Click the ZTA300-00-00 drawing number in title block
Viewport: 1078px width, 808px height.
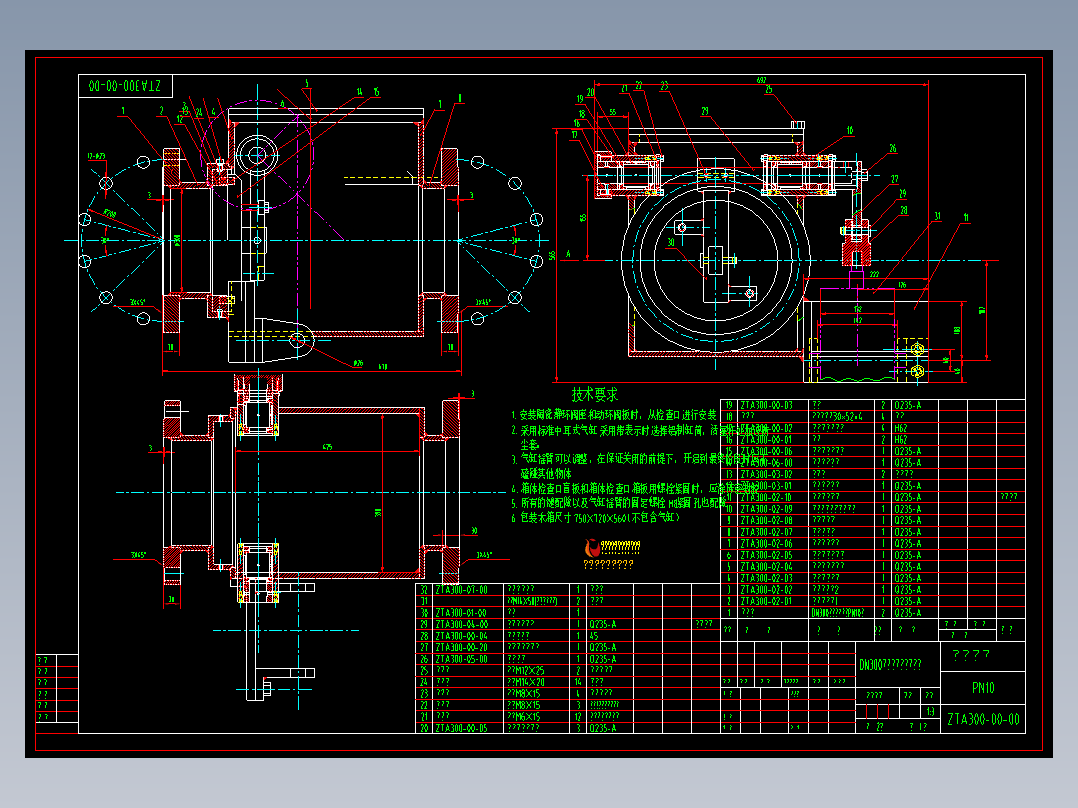983,719
